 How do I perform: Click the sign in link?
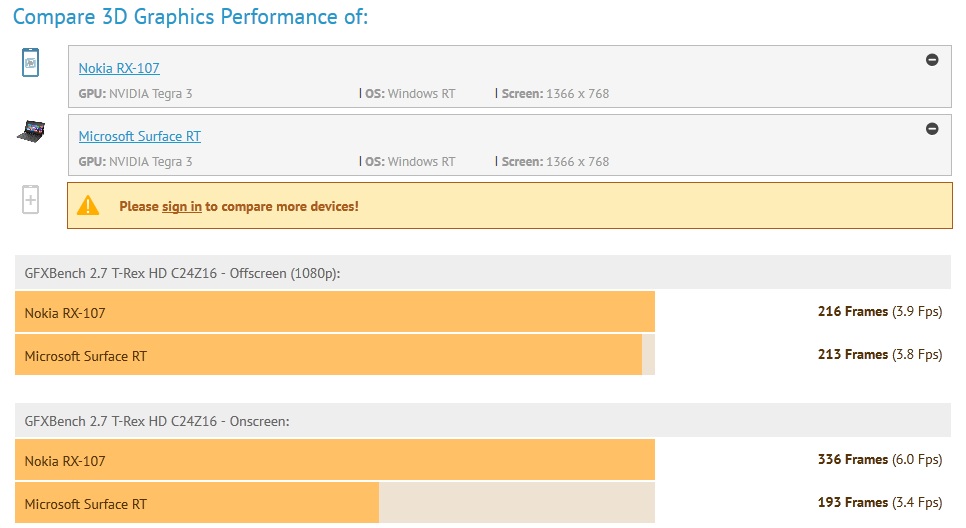coord(182,206)
